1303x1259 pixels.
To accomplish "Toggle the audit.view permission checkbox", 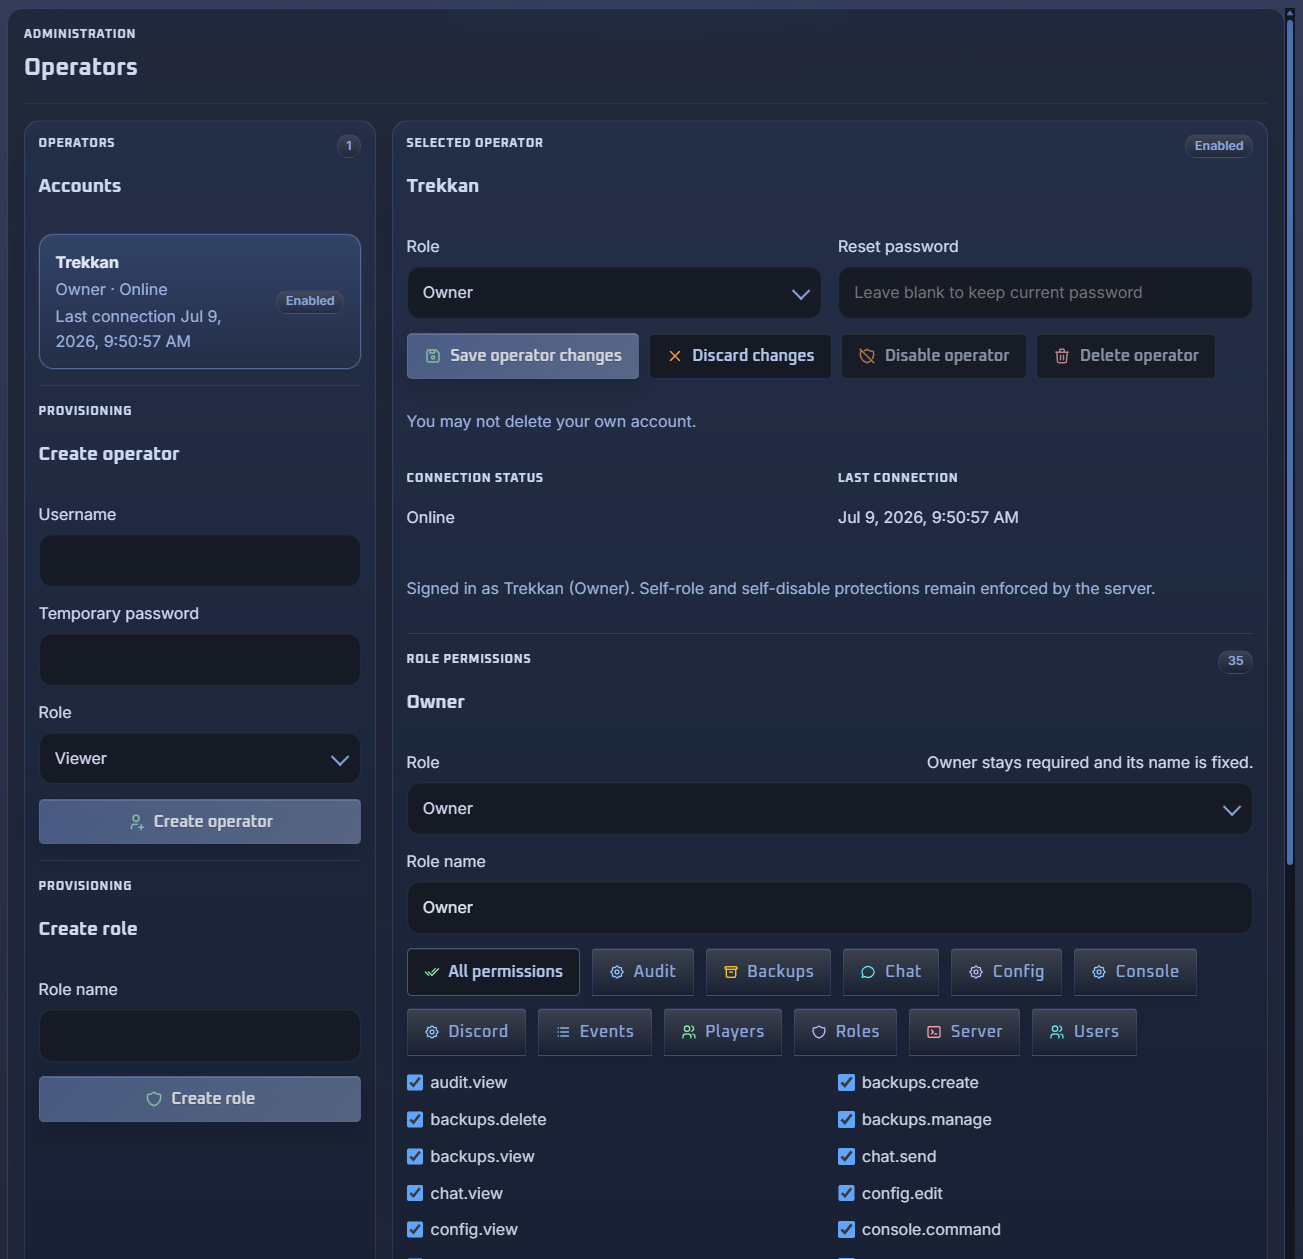I will pyautogui.click(x=415, y=1082).
